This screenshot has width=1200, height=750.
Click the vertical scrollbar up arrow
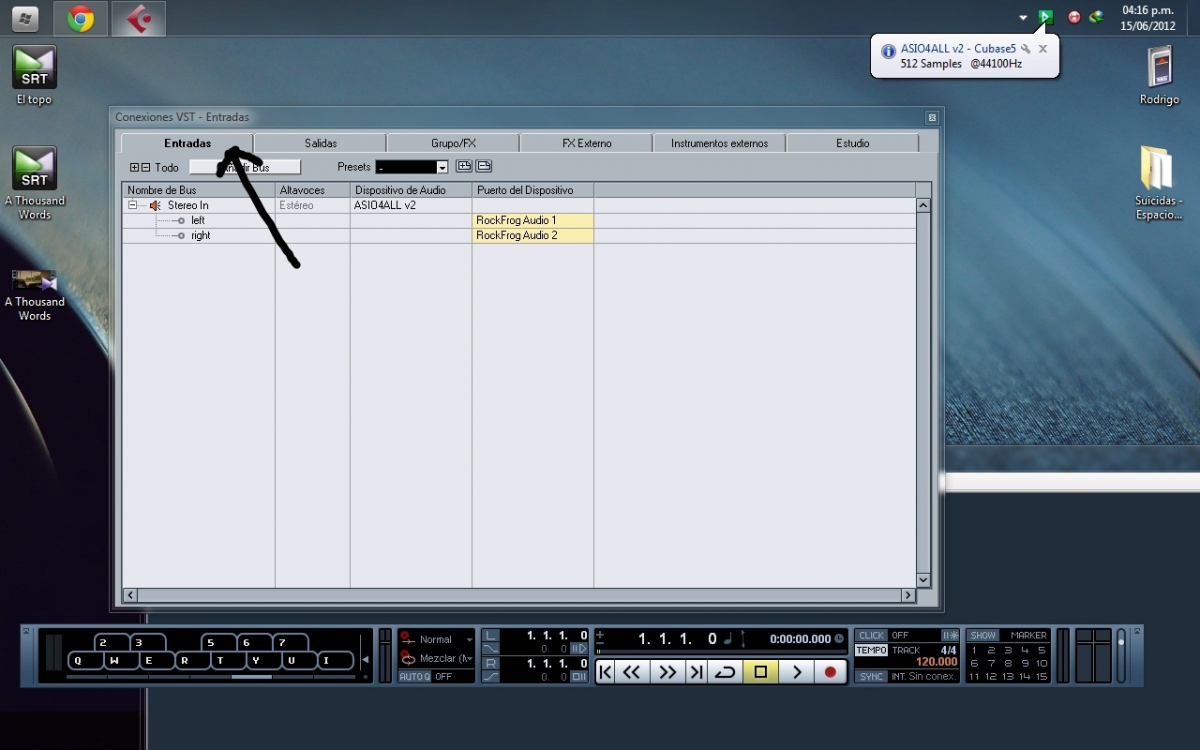click(923, 205)
